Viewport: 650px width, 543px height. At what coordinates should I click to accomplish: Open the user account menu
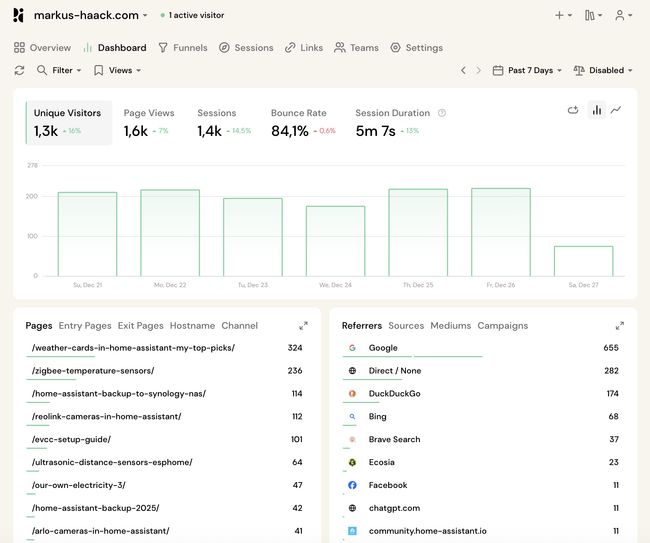coord(623,15)
